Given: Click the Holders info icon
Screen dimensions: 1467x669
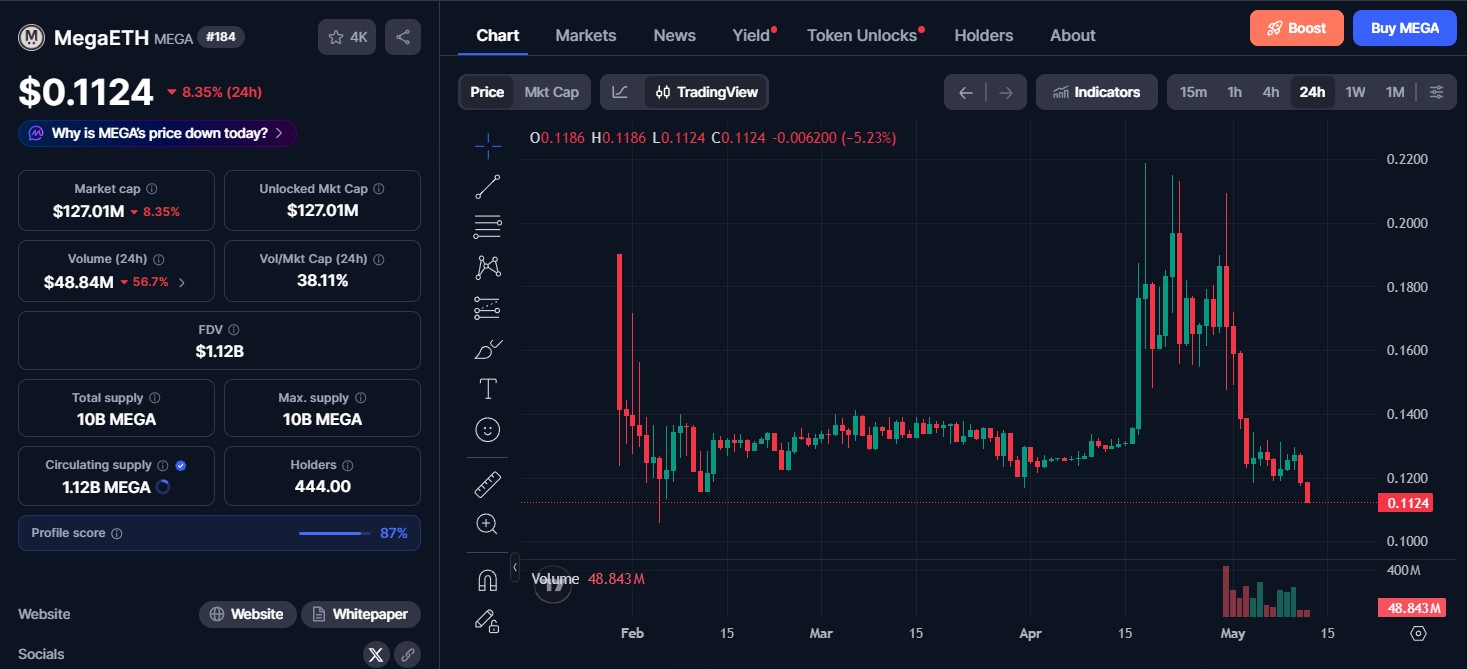Looking at the screenshot, I should pyautogui.click(x=347, y=465).
